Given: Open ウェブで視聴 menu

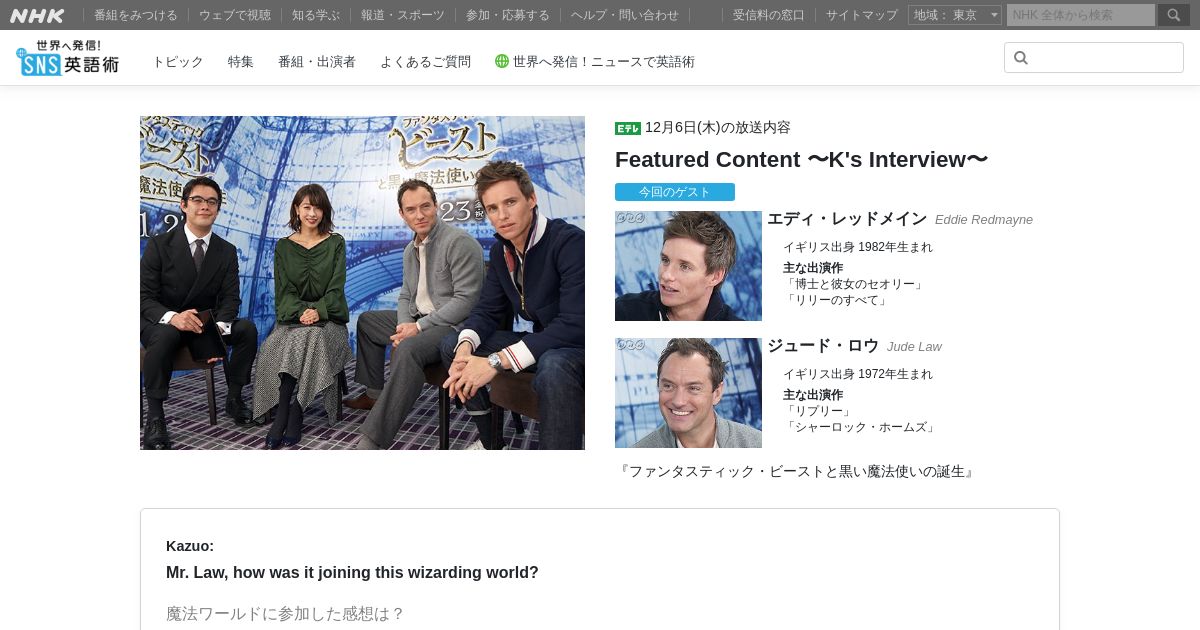Looking at the screenshot, I should pos(235,15).
